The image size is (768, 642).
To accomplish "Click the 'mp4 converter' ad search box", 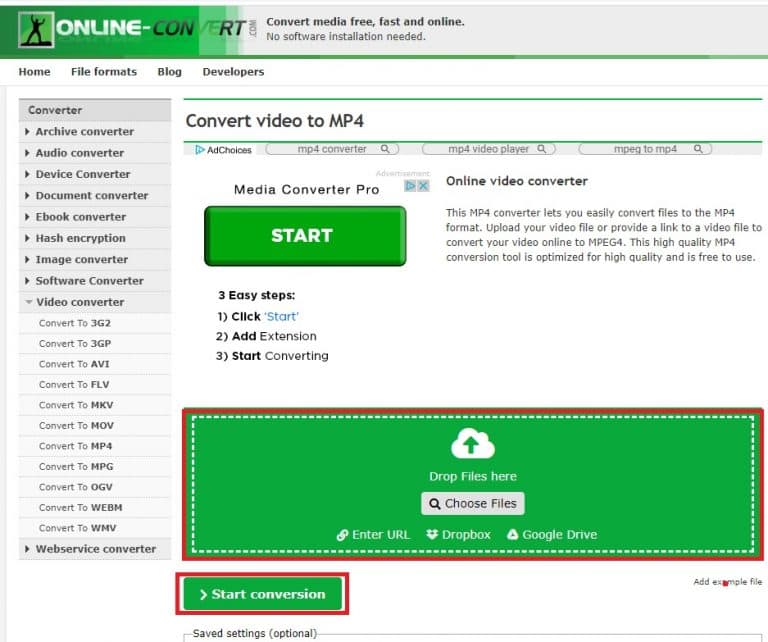I will [333, 149].
